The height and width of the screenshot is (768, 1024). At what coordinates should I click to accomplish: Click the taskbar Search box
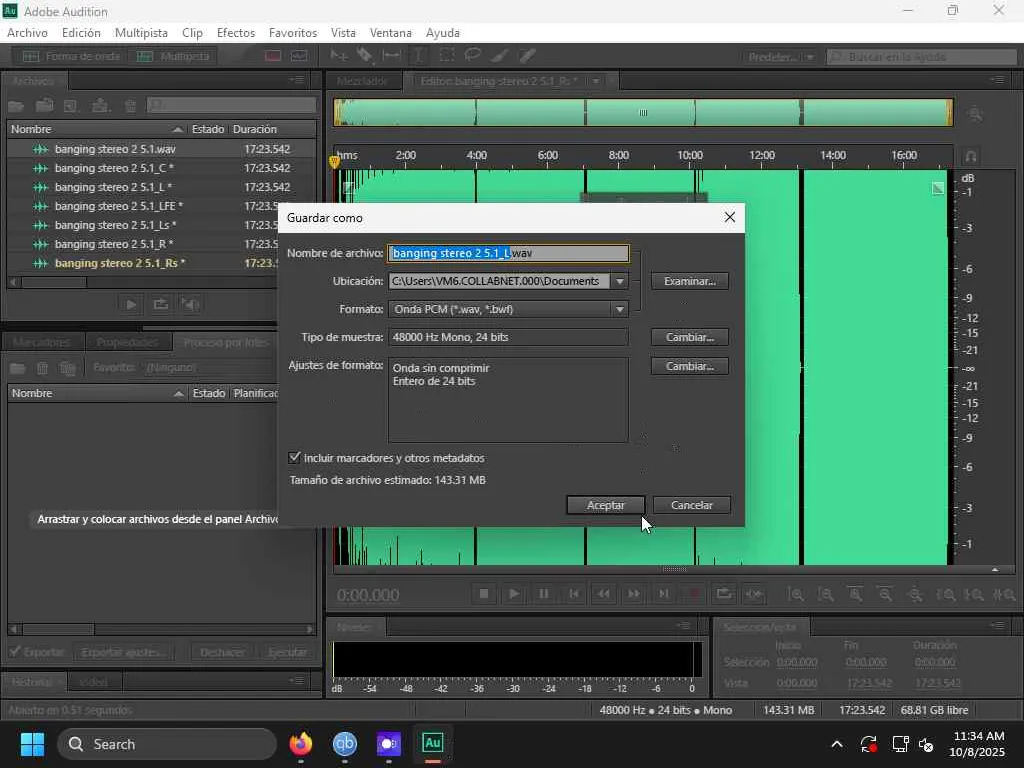coord(167,744)
